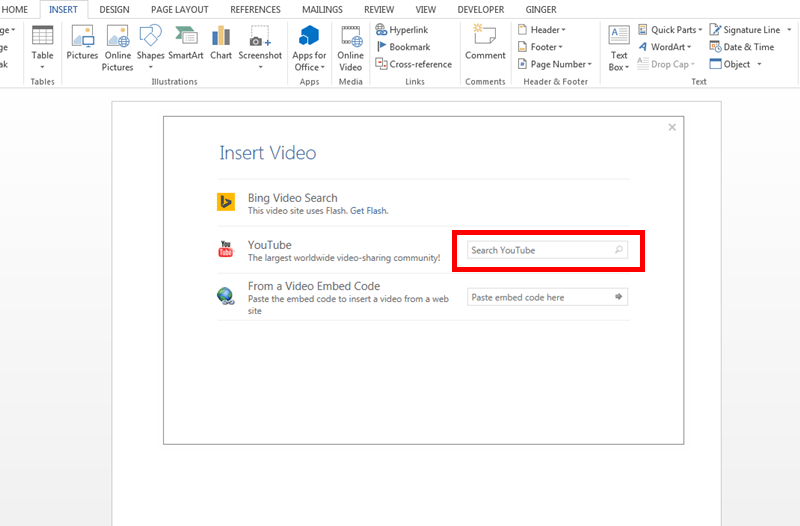Open the Table insert menu
This screenshot has width=800, height=526.
coord(42,48)
